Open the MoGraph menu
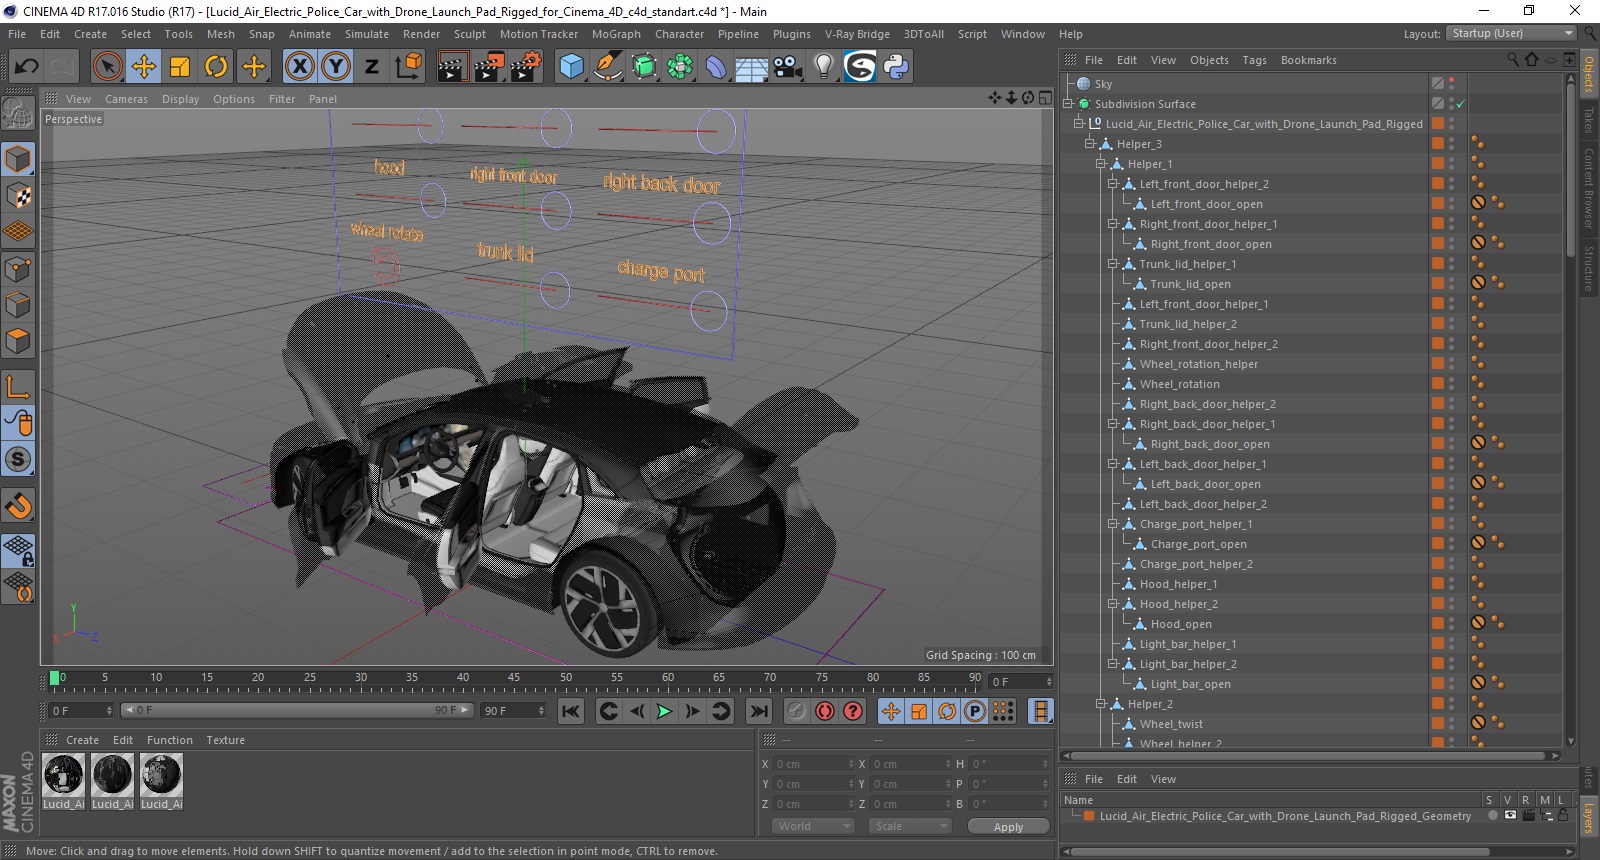Image resolution: width=1600 pixels, height=860 pixels. point(616,34)
